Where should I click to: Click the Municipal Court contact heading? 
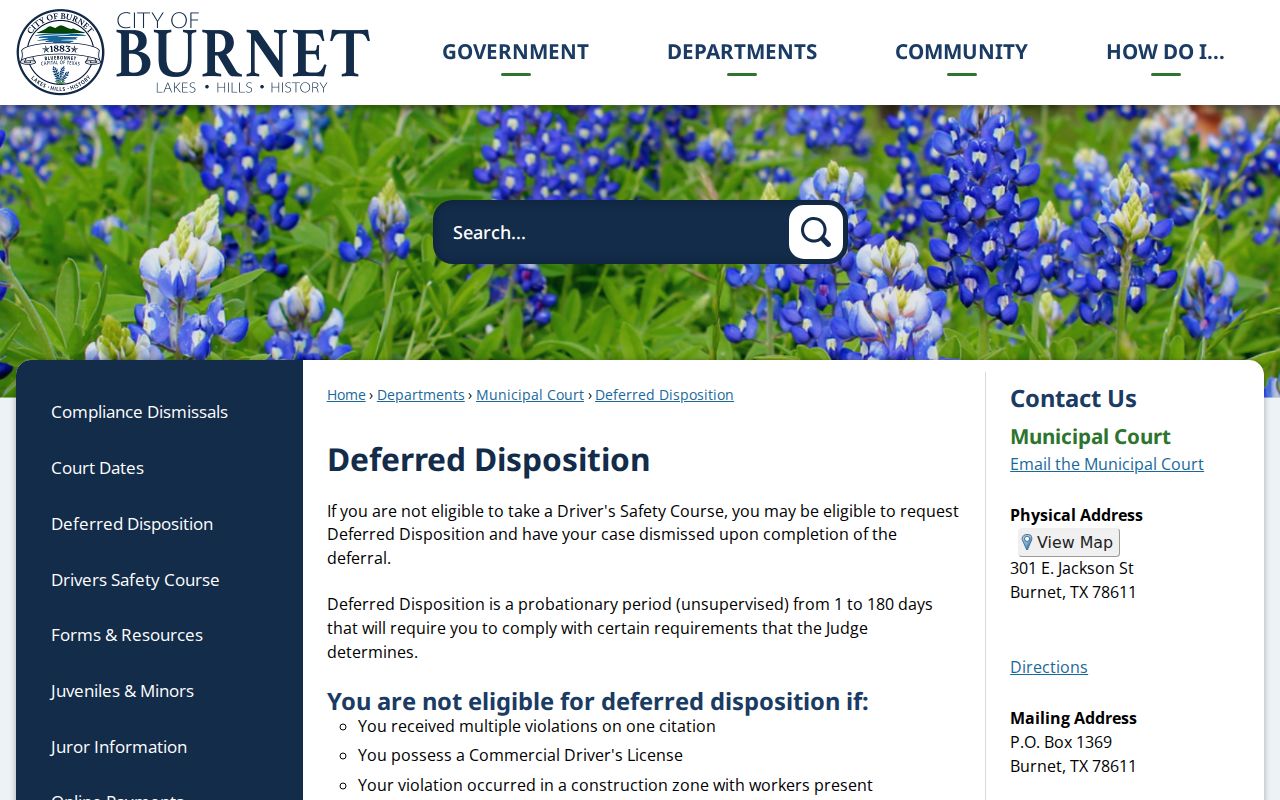[1090, 437]
